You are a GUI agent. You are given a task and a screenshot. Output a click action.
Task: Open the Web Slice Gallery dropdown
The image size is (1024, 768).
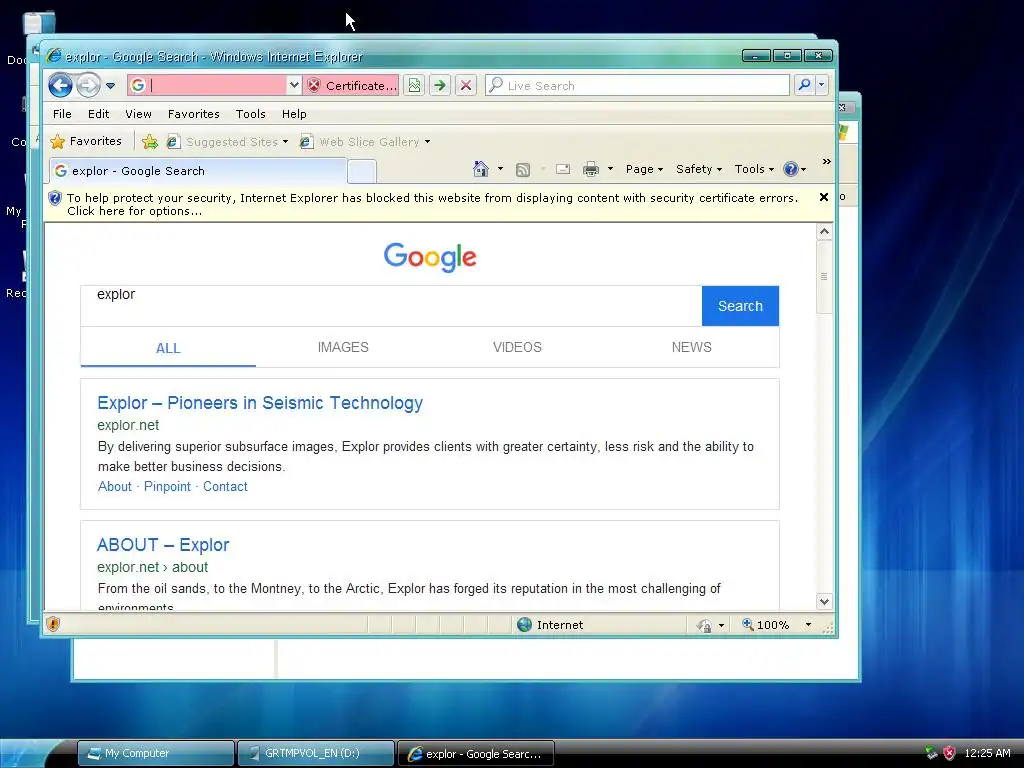364,142
